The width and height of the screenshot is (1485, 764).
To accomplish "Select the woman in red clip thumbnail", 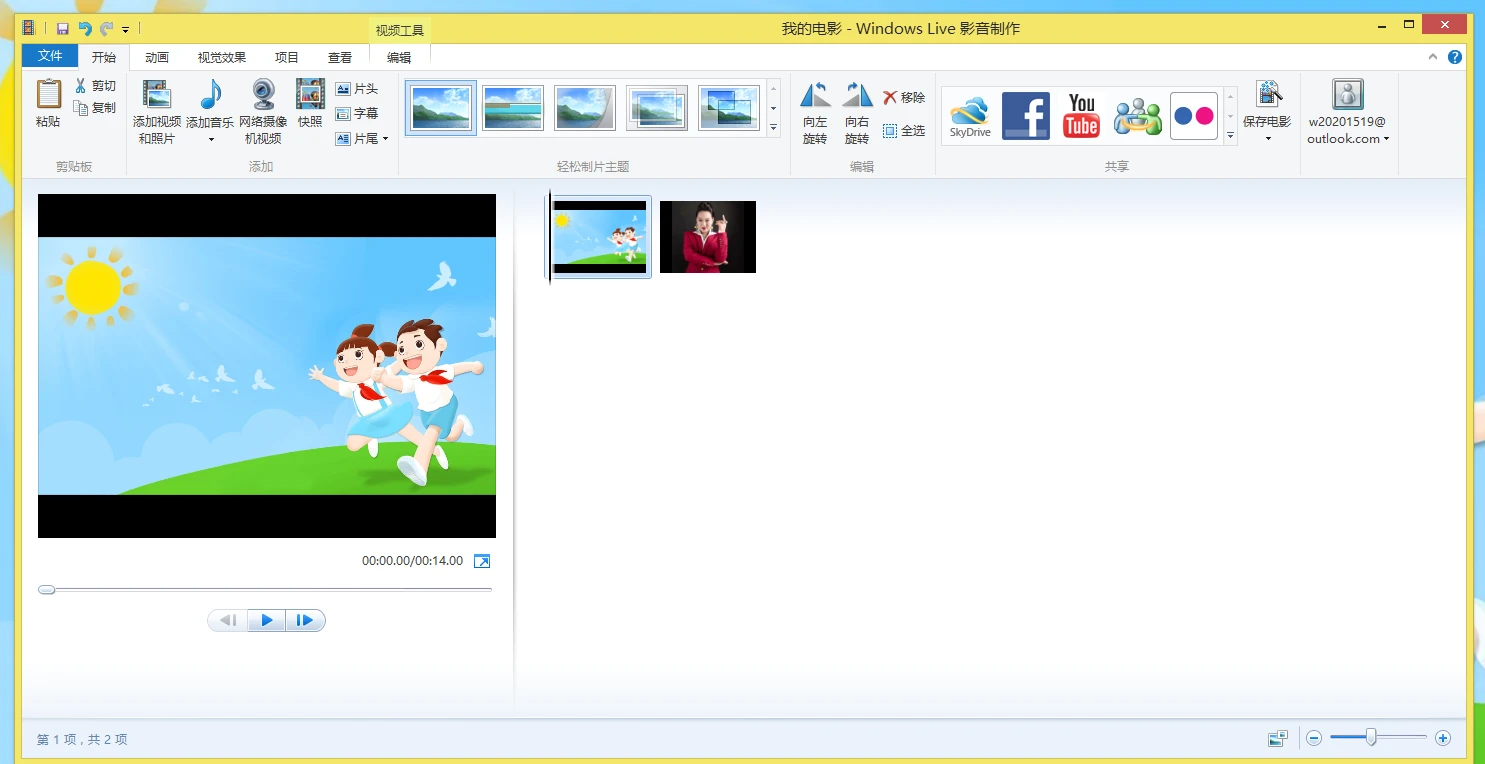I will (x=708, y=237).
